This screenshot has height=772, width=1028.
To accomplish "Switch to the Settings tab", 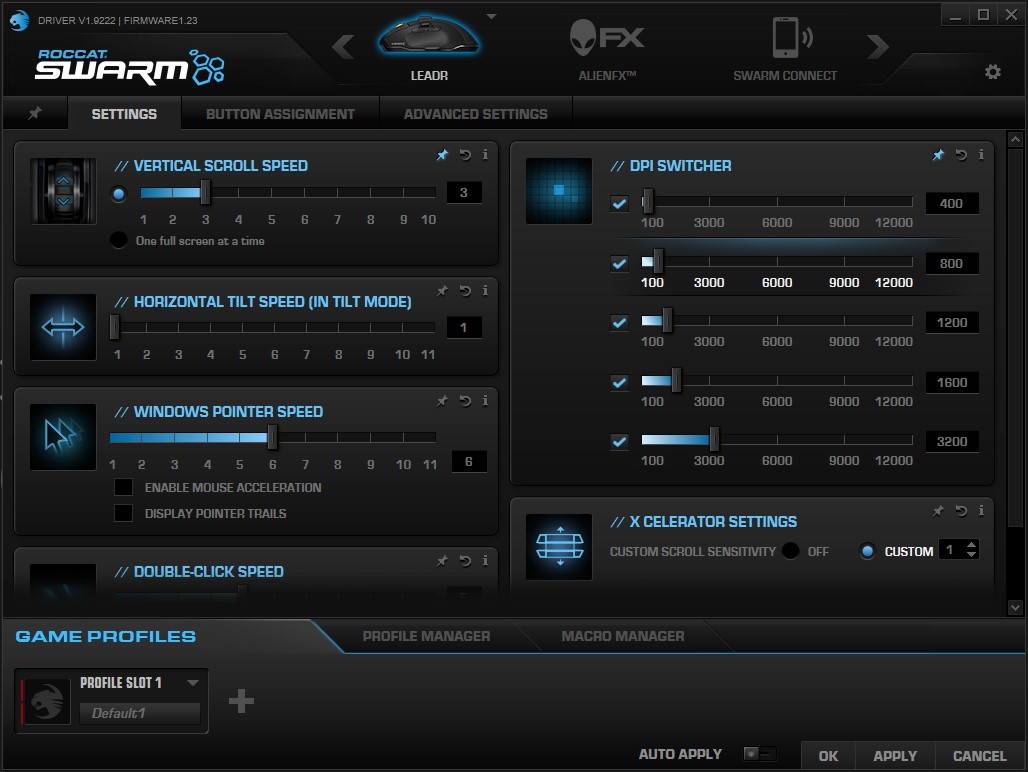I will (124, 114).
